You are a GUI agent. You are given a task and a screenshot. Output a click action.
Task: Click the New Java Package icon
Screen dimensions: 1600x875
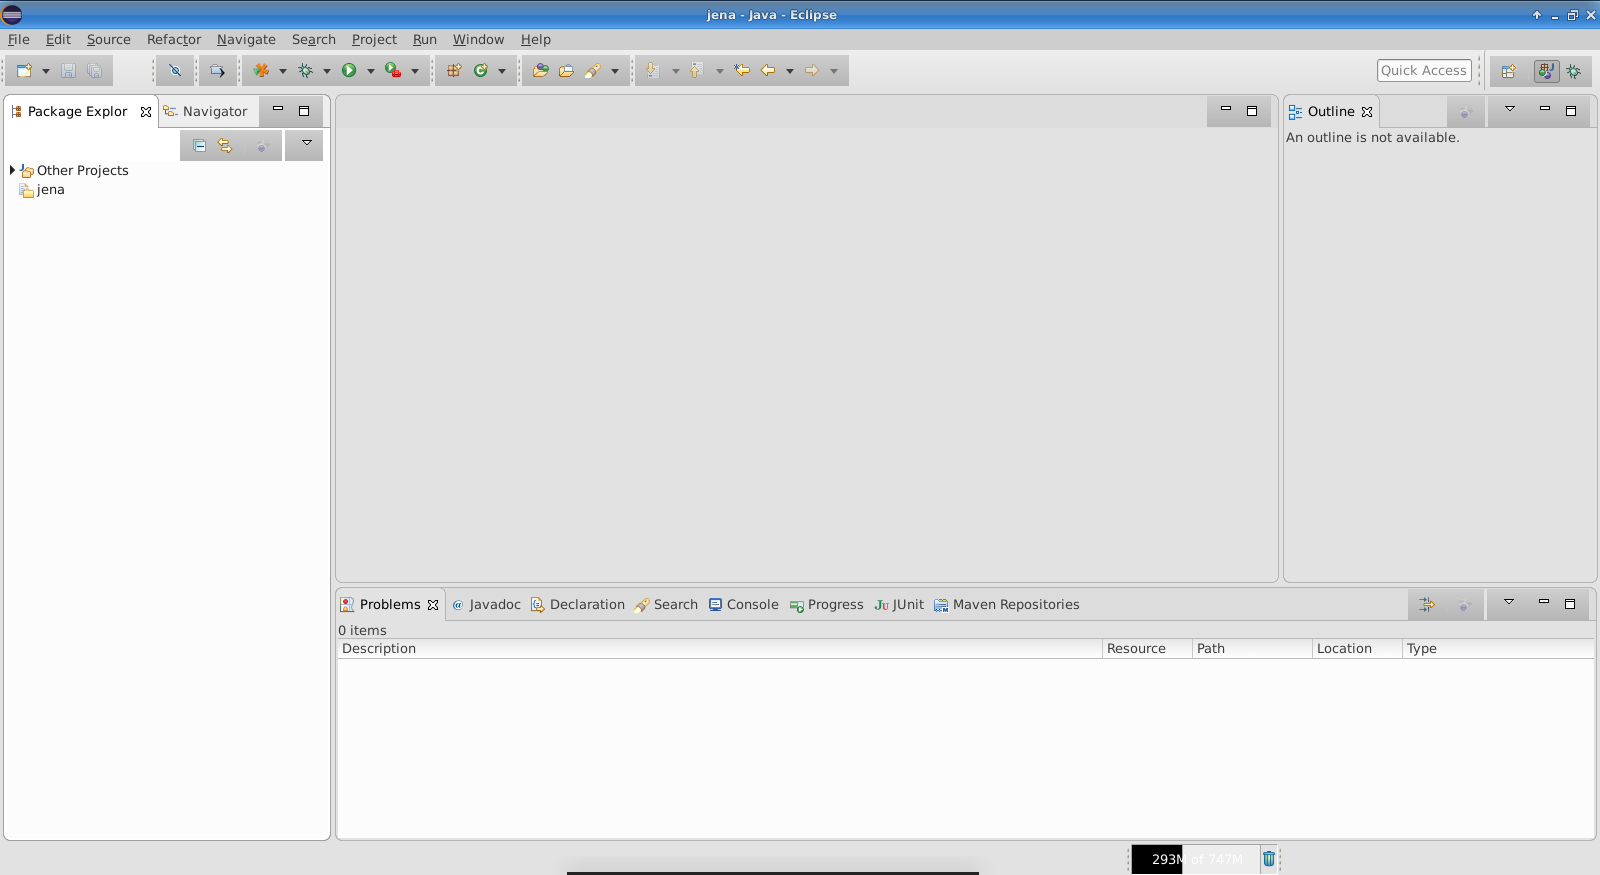tap(454, 71)
